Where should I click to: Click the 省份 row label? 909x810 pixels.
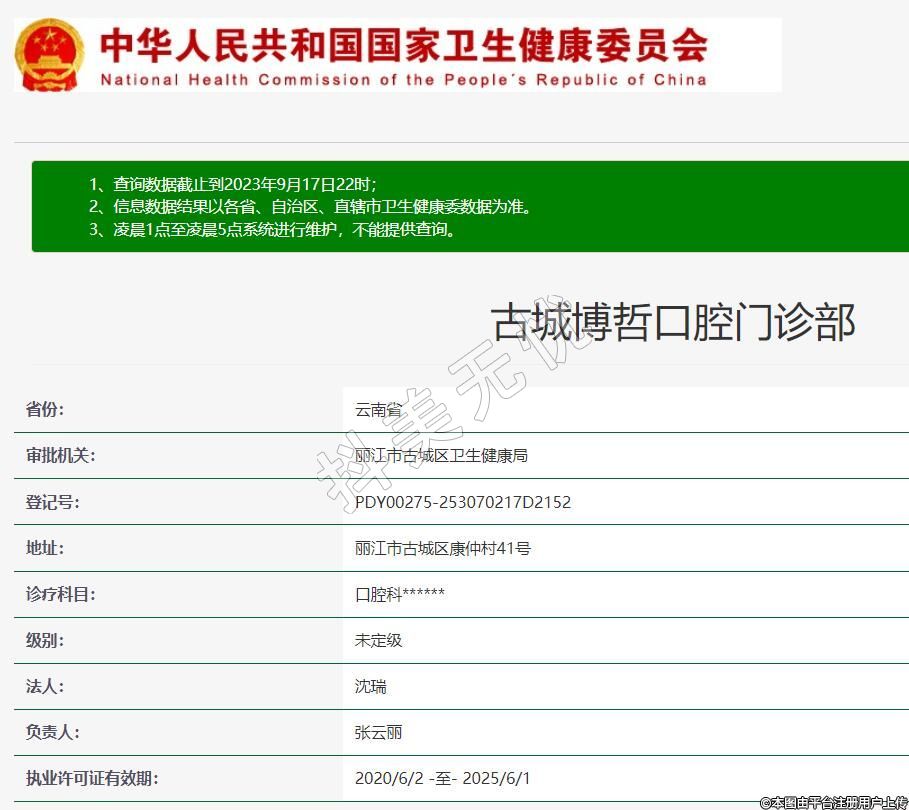(x=44, y=409)
